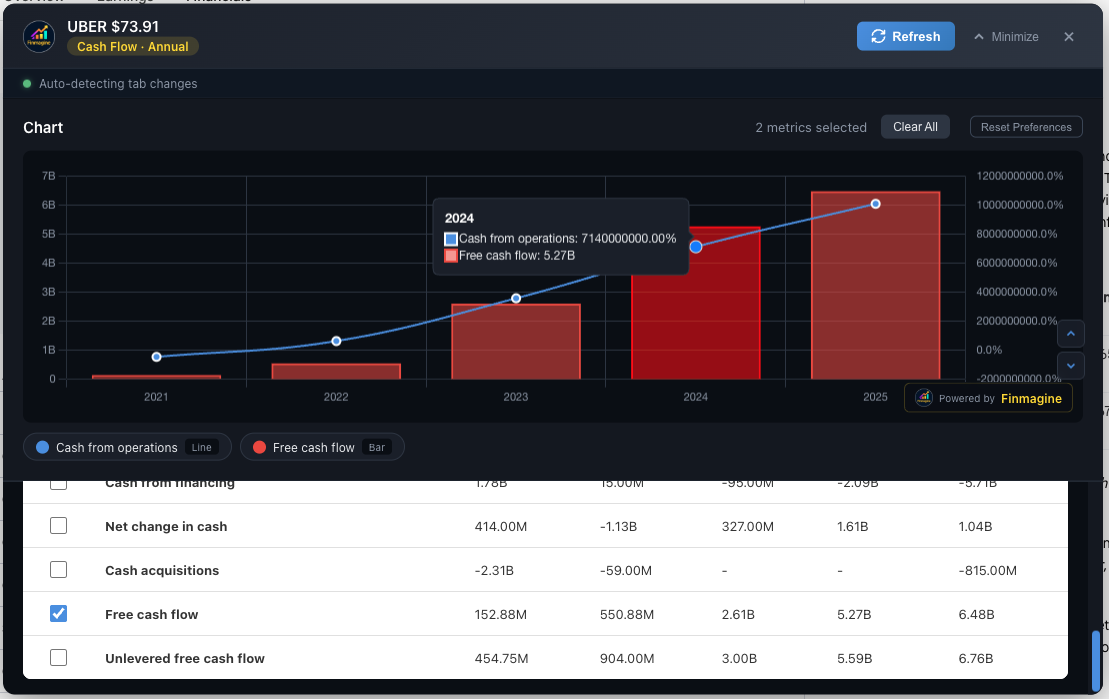Toggle Cash from operations Line chart type
The width and height of the screenshot is (1109, 699).
[201, 448]
